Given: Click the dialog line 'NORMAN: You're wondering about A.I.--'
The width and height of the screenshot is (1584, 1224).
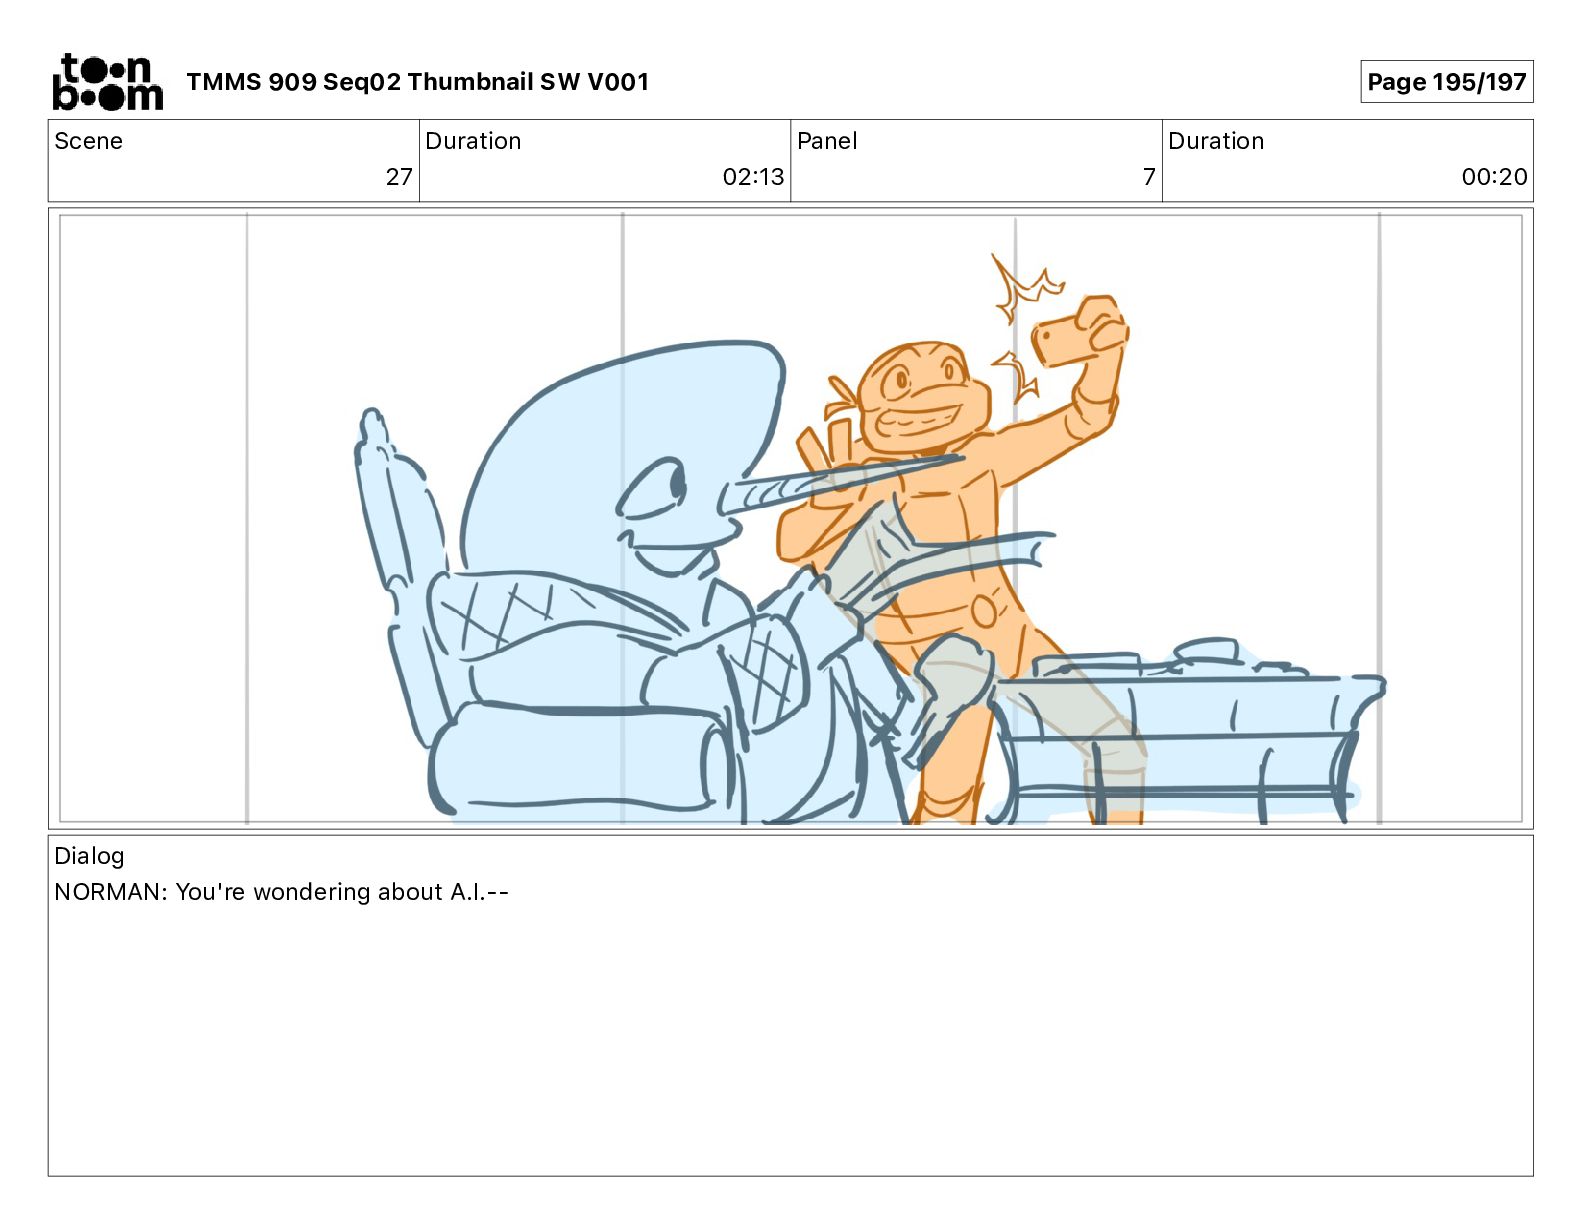Looking at the screenshot, I should click(x=281, y=892).
